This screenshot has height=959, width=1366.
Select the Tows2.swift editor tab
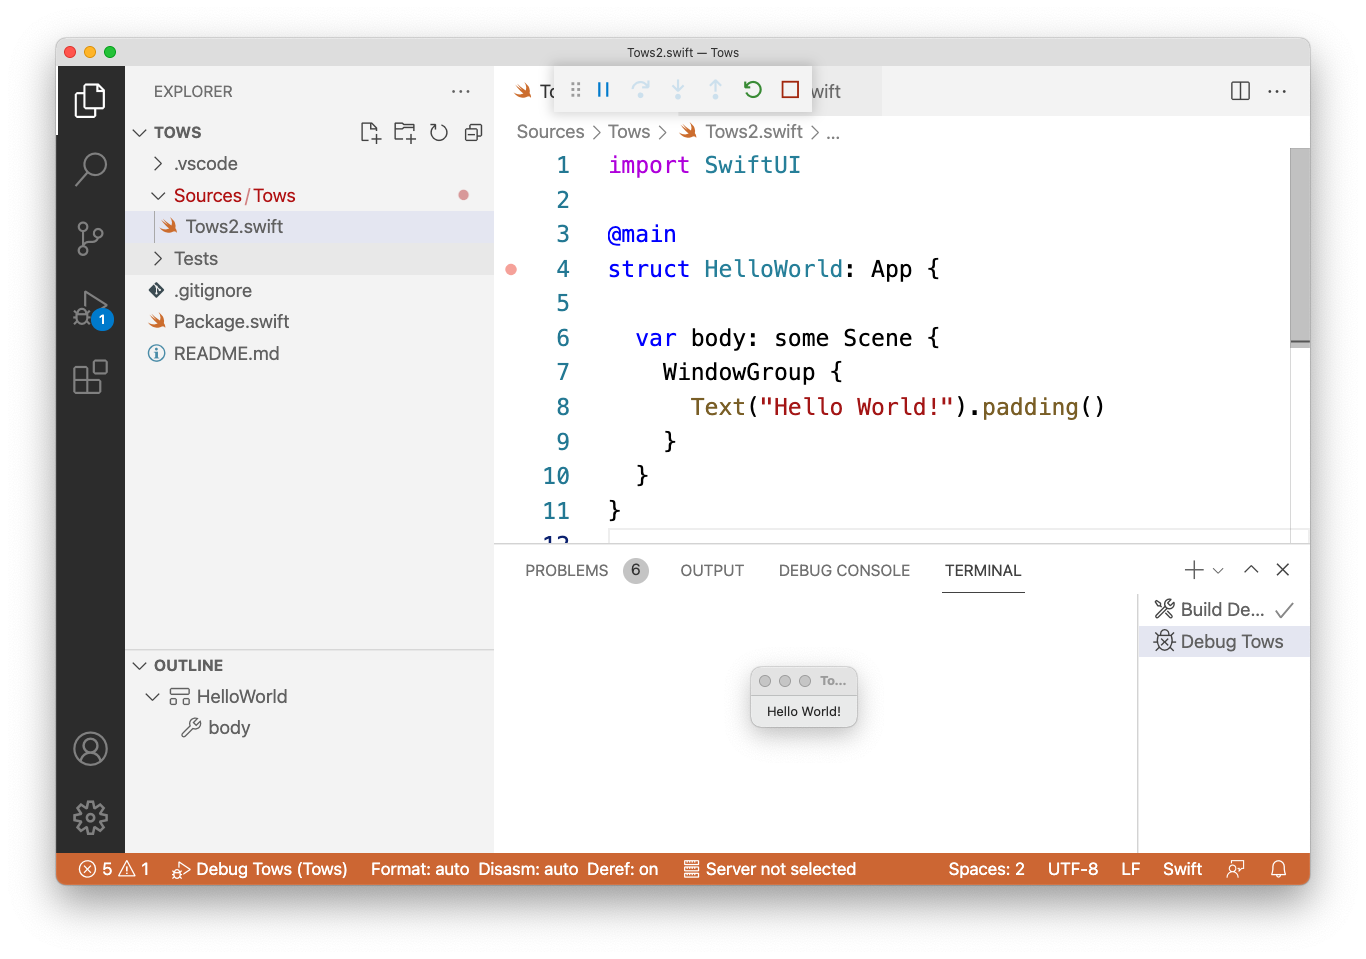click(533, 91)
